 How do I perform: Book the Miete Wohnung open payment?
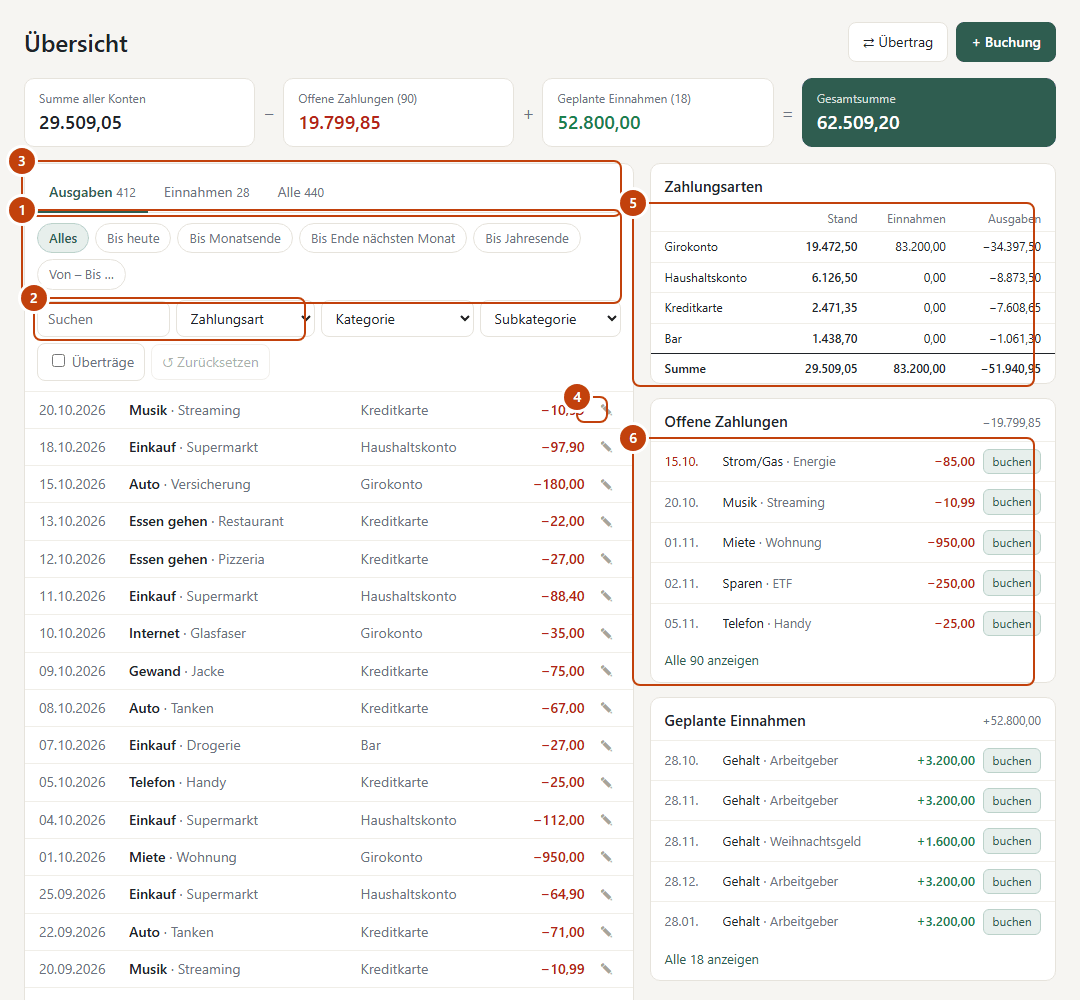pyautogui.click(x=1012, y=543)
